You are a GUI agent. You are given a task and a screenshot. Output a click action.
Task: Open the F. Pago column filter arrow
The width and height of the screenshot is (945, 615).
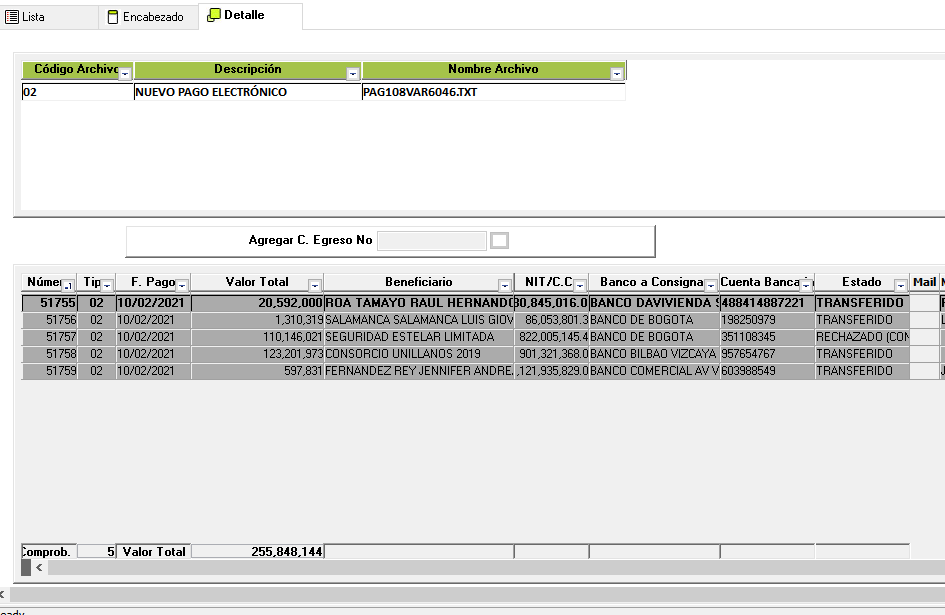click(181, 286)
